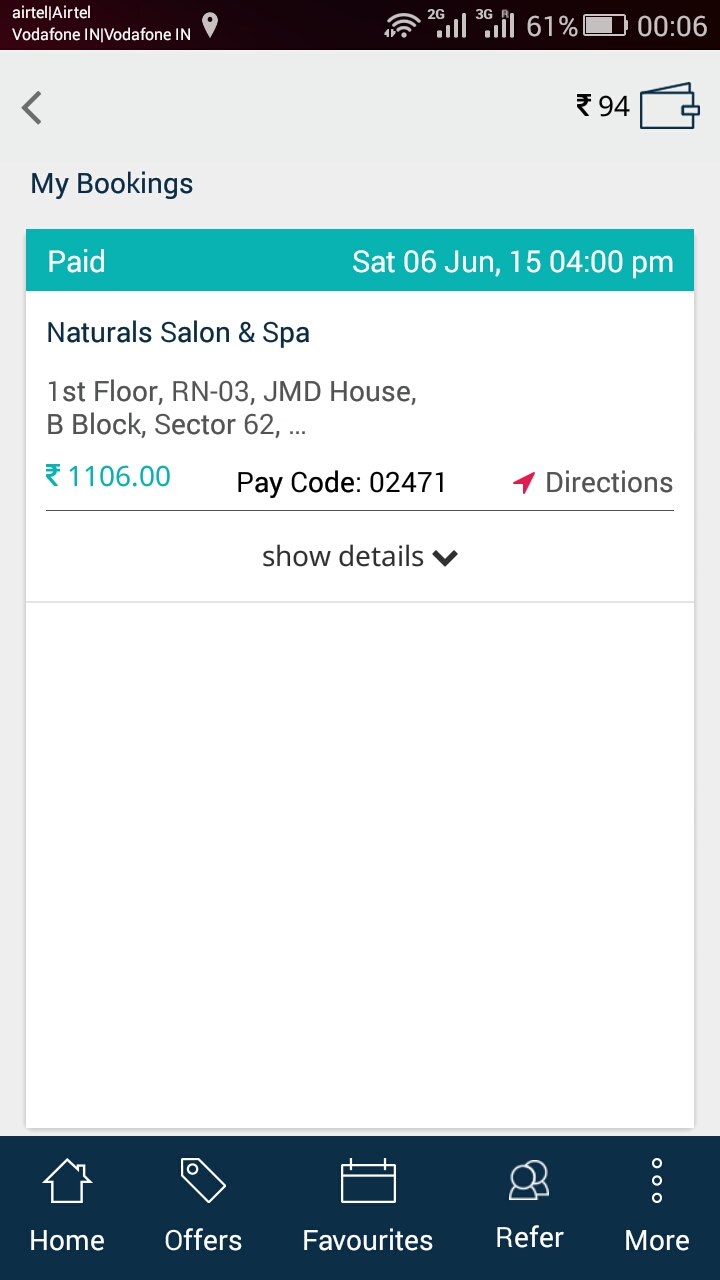
Task: Tap the red Directions arrow icon
Action: [x=524, y=483]
